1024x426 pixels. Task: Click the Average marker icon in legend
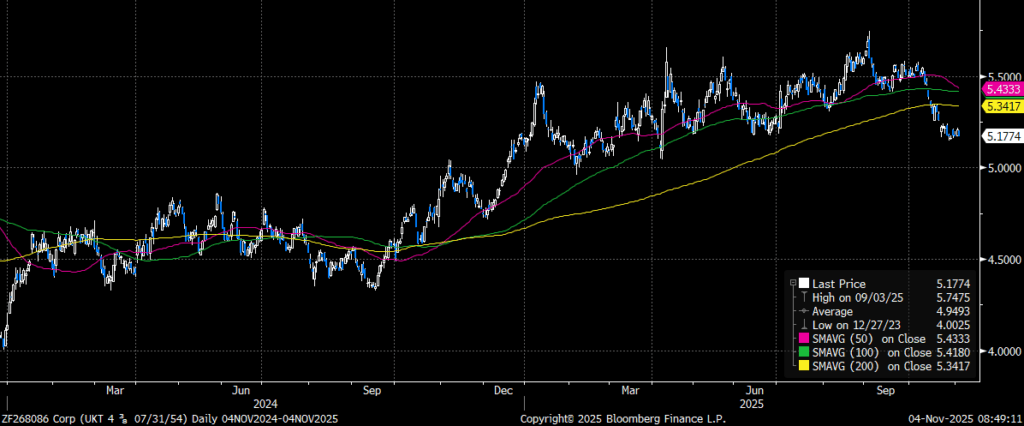point(806,311)
